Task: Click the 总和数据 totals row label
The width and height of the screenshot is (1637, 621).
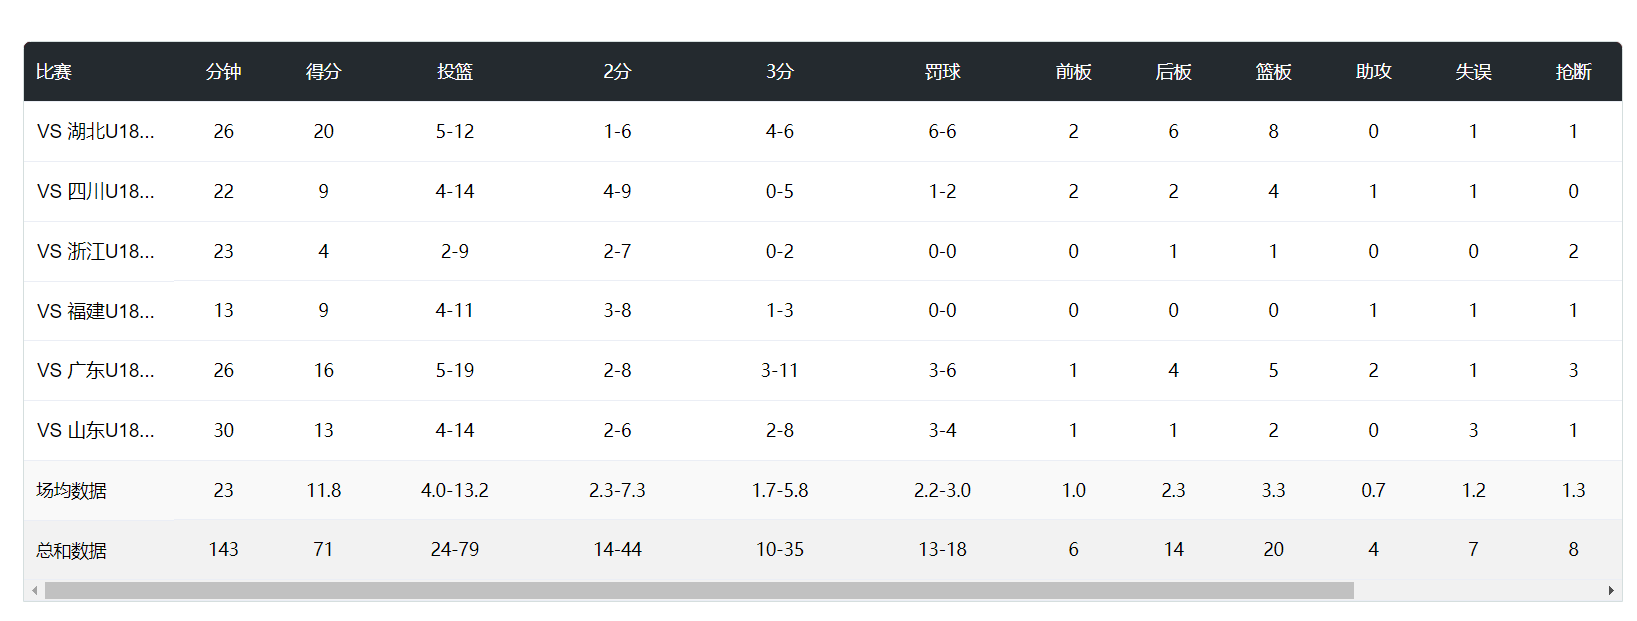Action: 71,550
